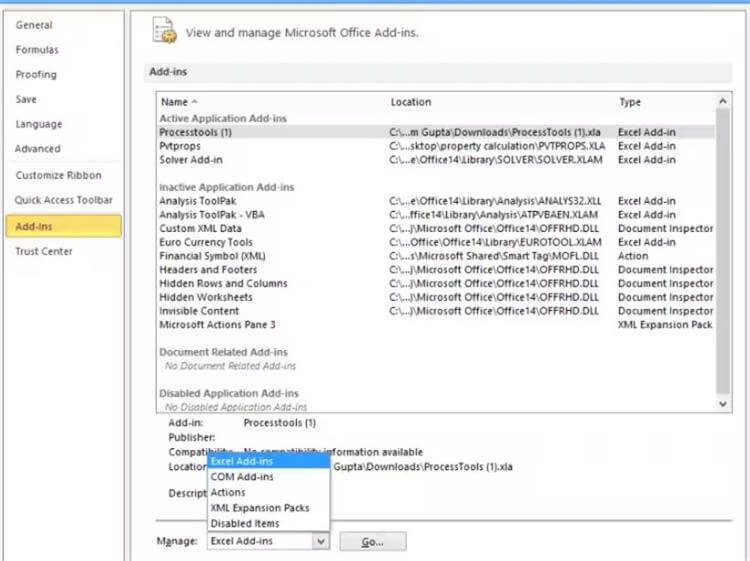Select the Headers and Footers row
The image size is (750, 561).
click(436, 270)
